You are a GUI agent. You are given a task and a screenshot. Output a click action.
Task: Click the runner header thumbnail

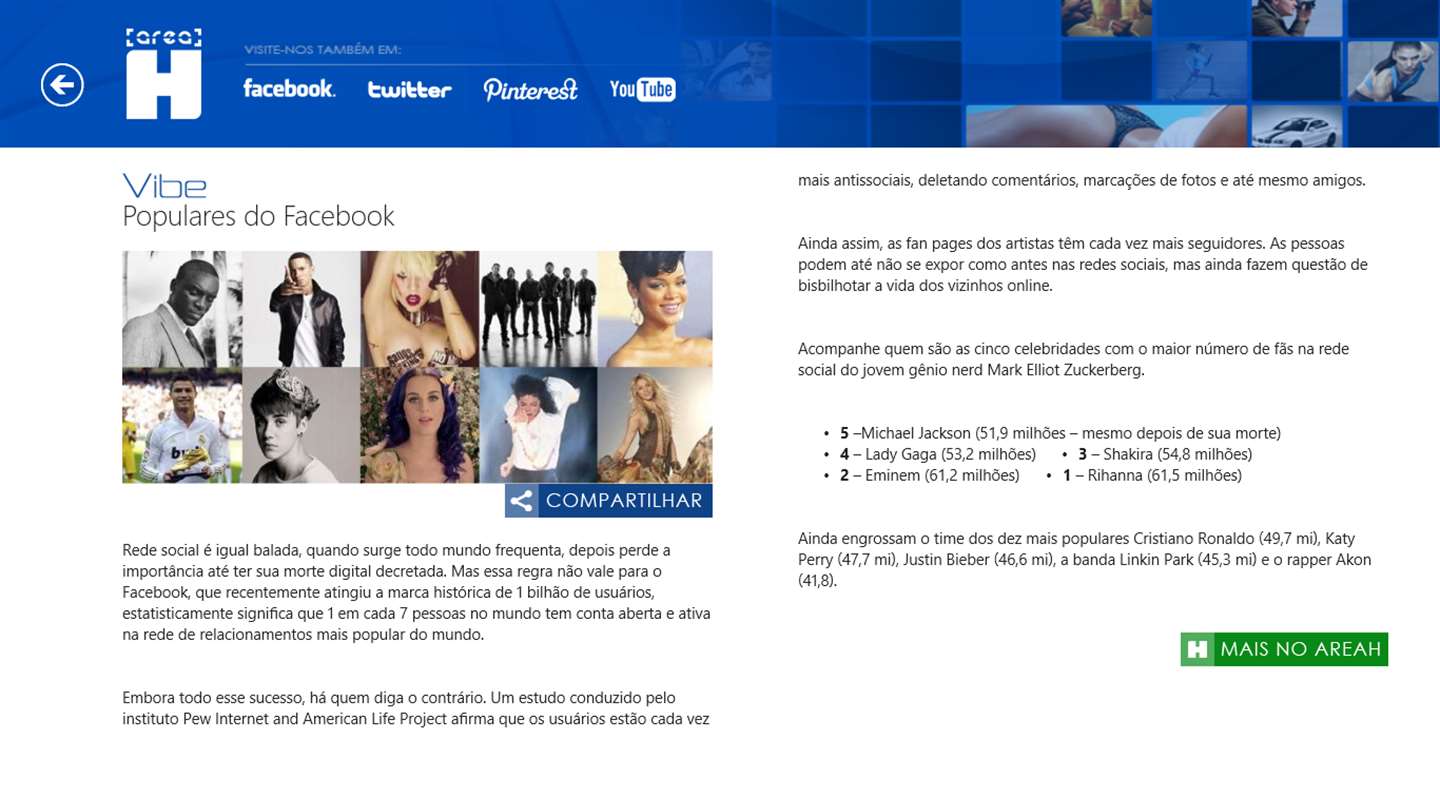(1199, 70)
